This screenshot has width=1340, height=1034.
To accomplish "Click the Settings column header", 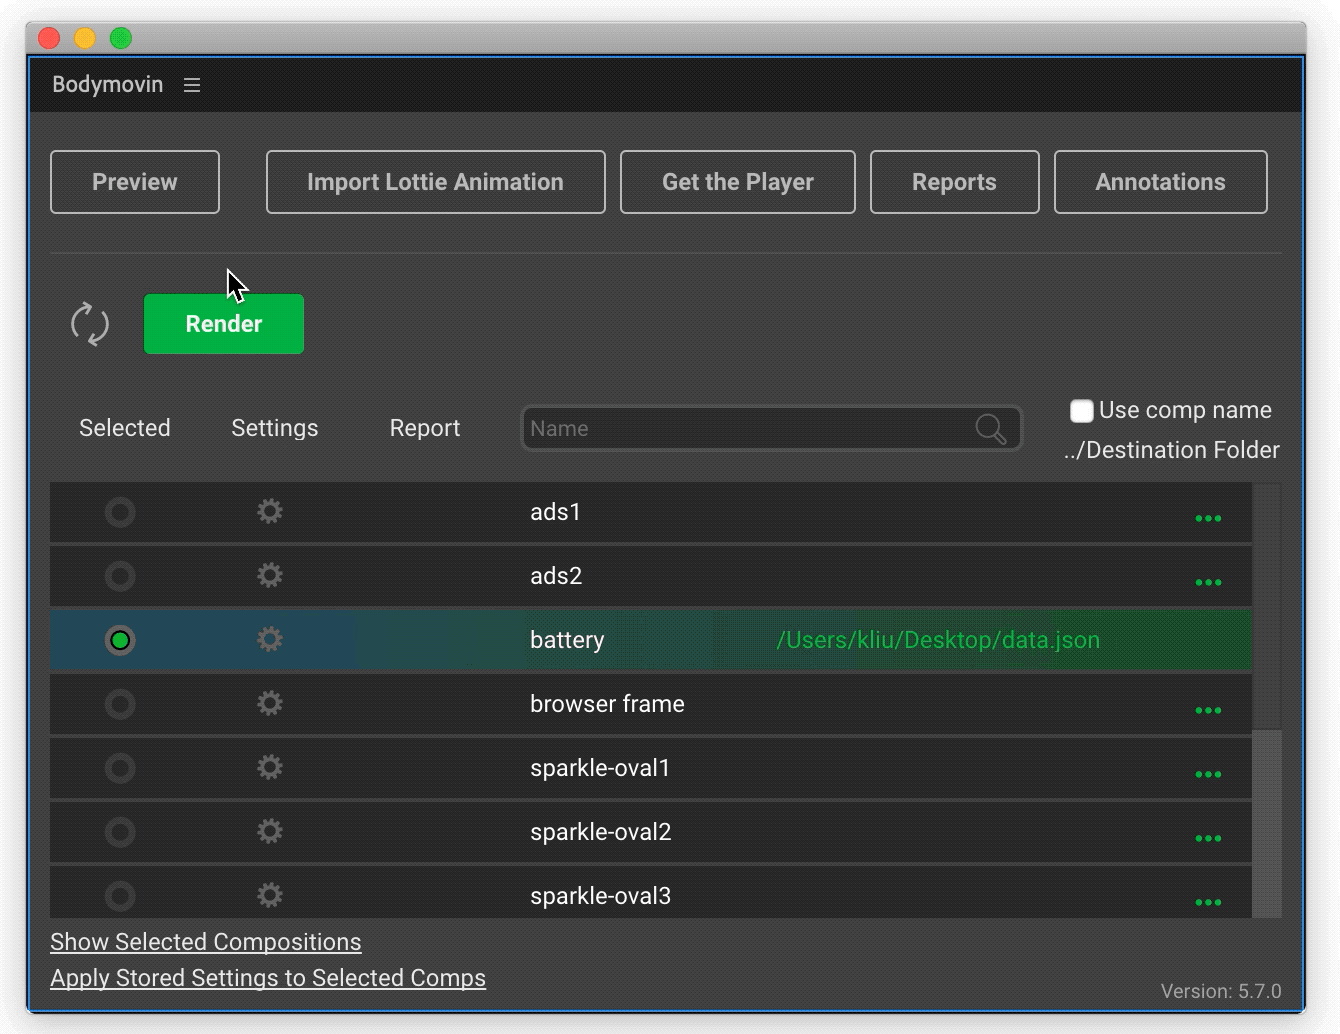I will pyautogui.click(x=275, y=428).
